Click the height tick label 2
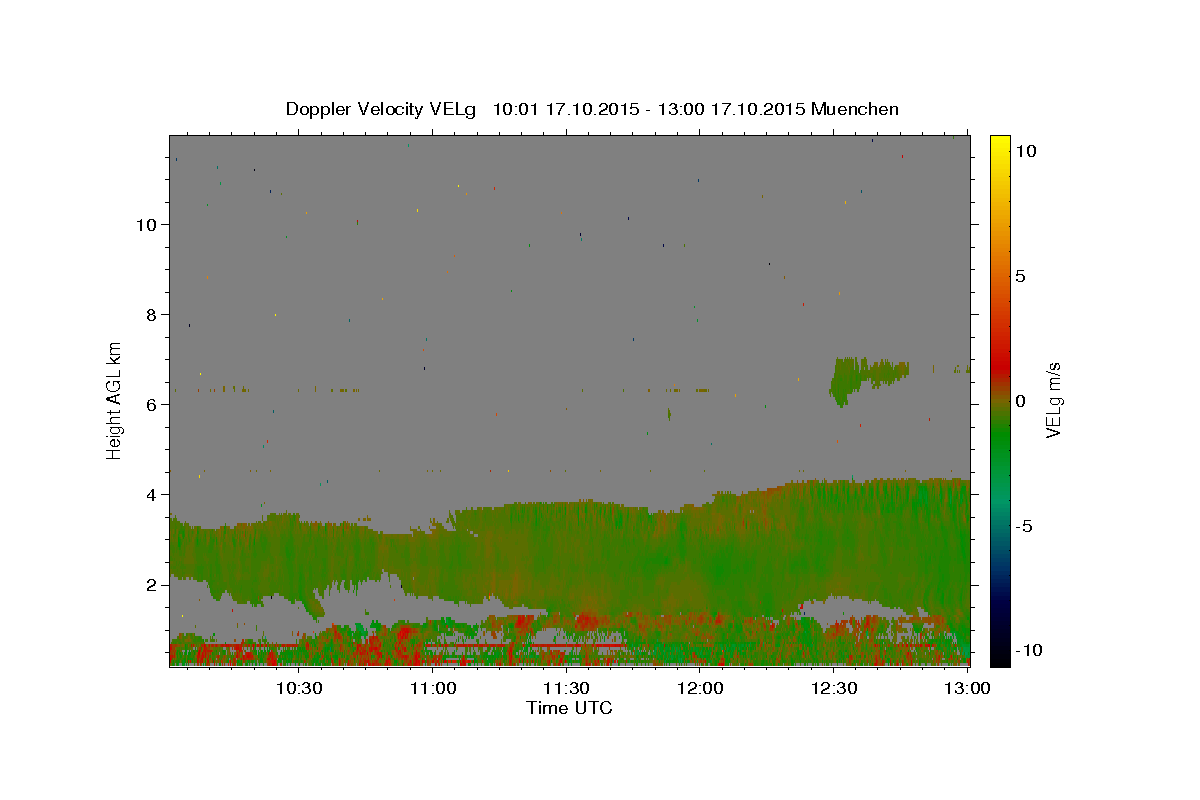1200x800 pixels. point(151,584)
